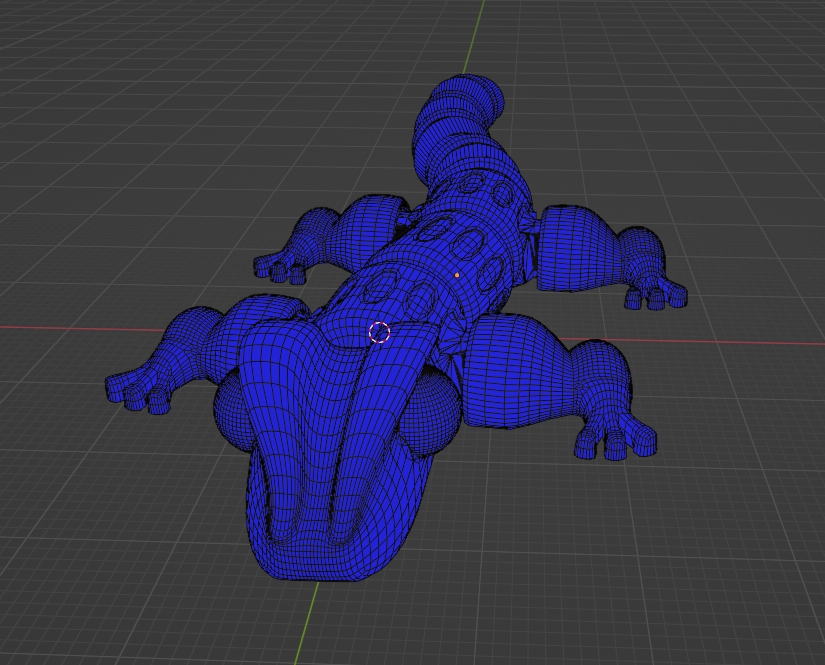Click the lizard's rear left hand
The width and height of the screenshot is (825, 665).
pos(280,267)
